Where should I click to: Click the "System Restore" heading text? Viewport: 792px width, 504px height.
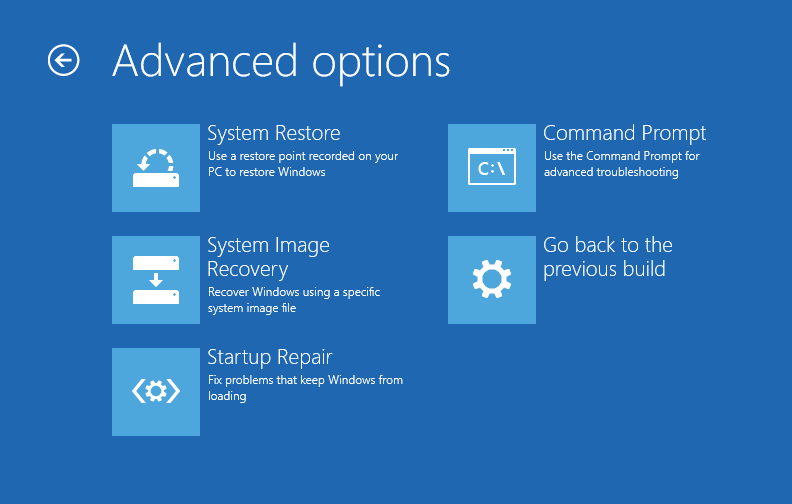[274, 133]
